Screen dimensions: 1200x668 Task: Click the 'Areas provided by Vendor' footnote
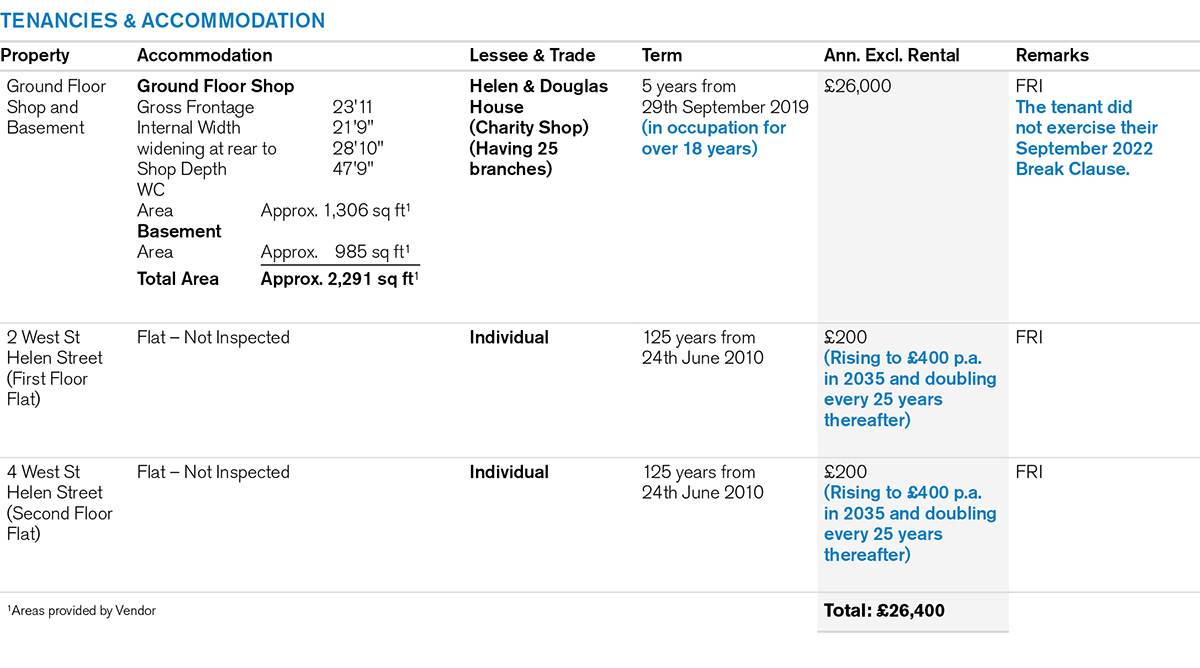point(82,610)
